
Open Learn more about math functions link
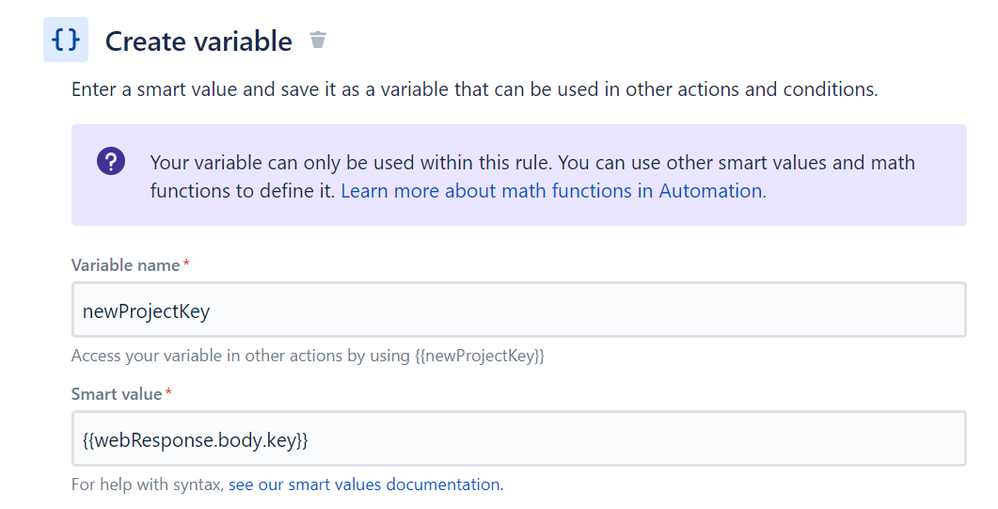pos(553,190)
